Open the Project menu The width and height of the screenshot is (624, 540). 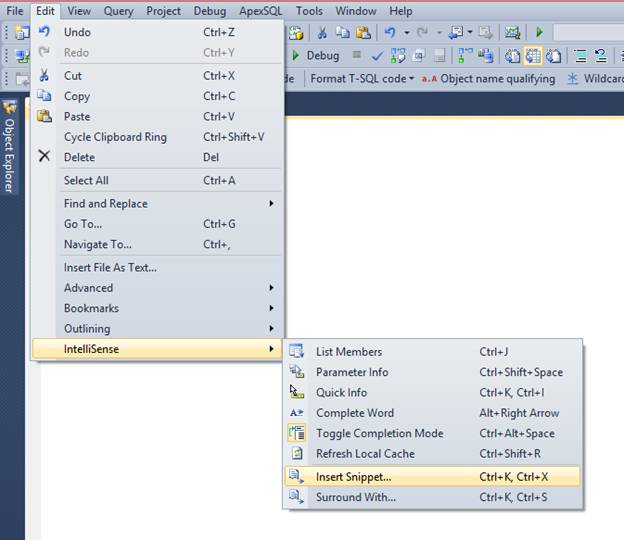(x=163, y=11)
